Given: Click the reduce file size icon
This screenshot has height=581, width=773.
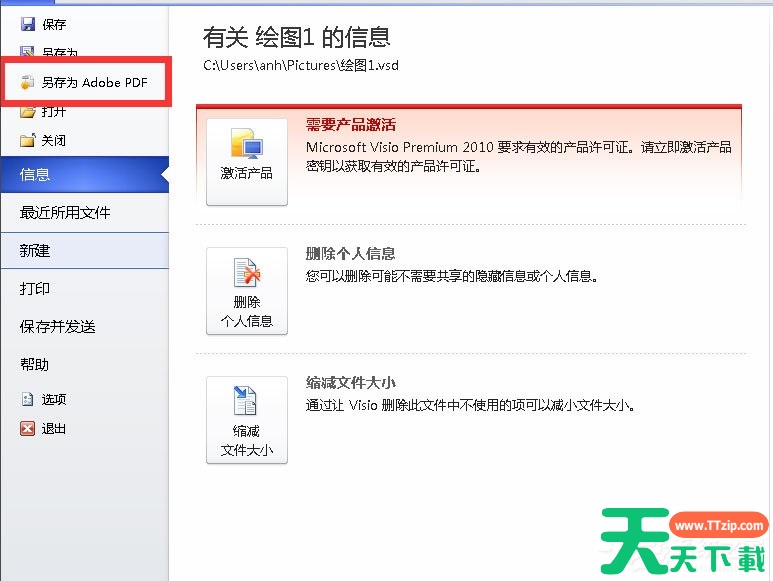Looking at the screenshot, I should (x=246, y=400).
